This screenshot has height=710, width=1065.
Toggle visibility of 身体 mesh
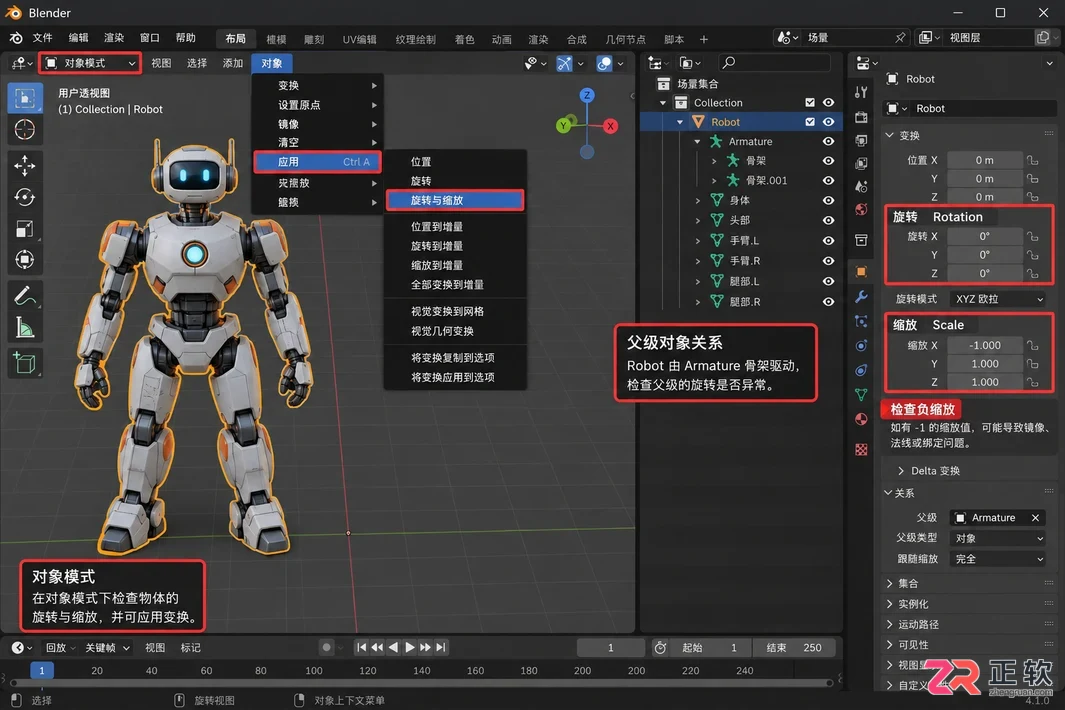(829, 200)
